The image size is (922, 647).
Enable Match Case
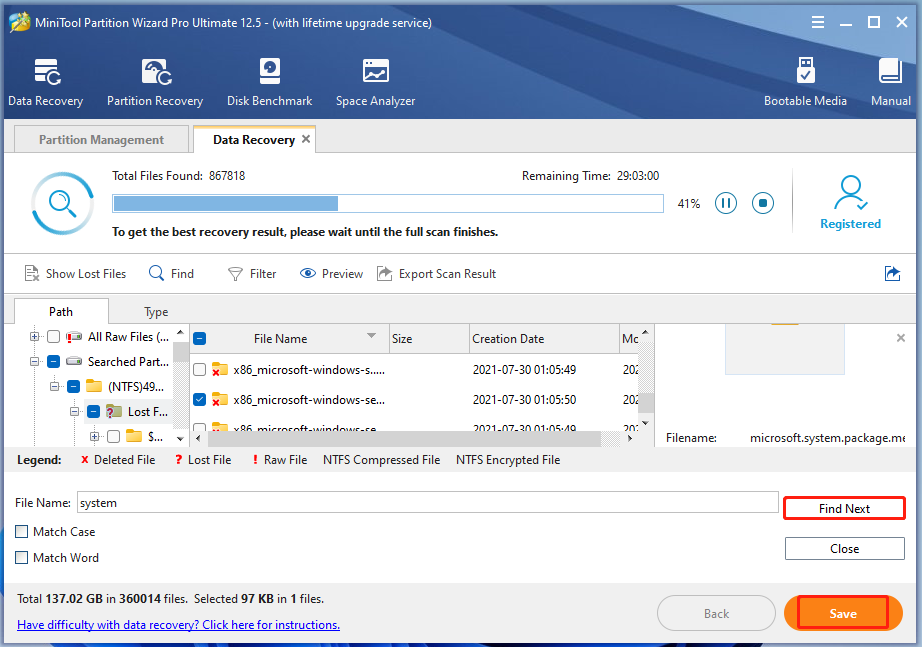tap(22, 532)
